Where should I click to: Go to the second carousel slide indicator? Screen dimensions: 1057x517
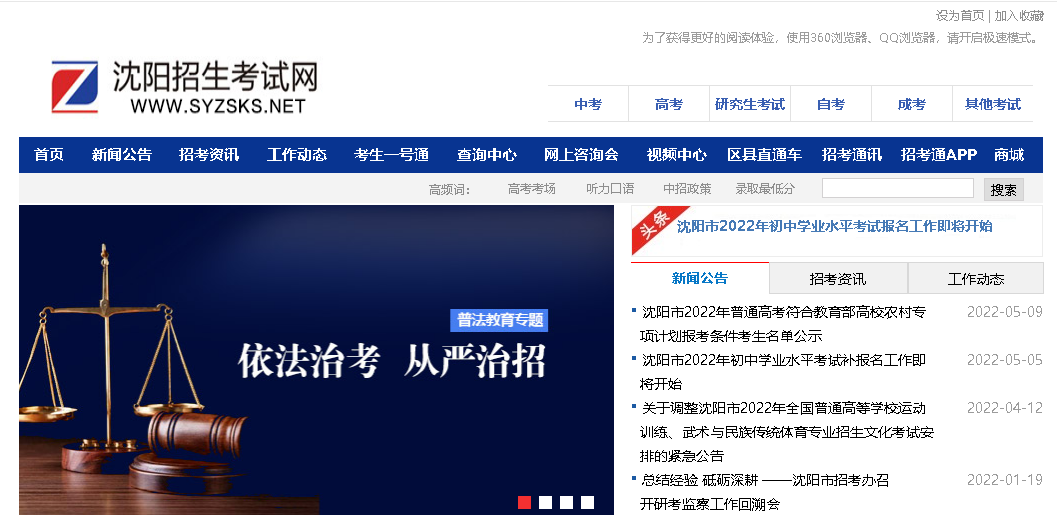(545, 502)
